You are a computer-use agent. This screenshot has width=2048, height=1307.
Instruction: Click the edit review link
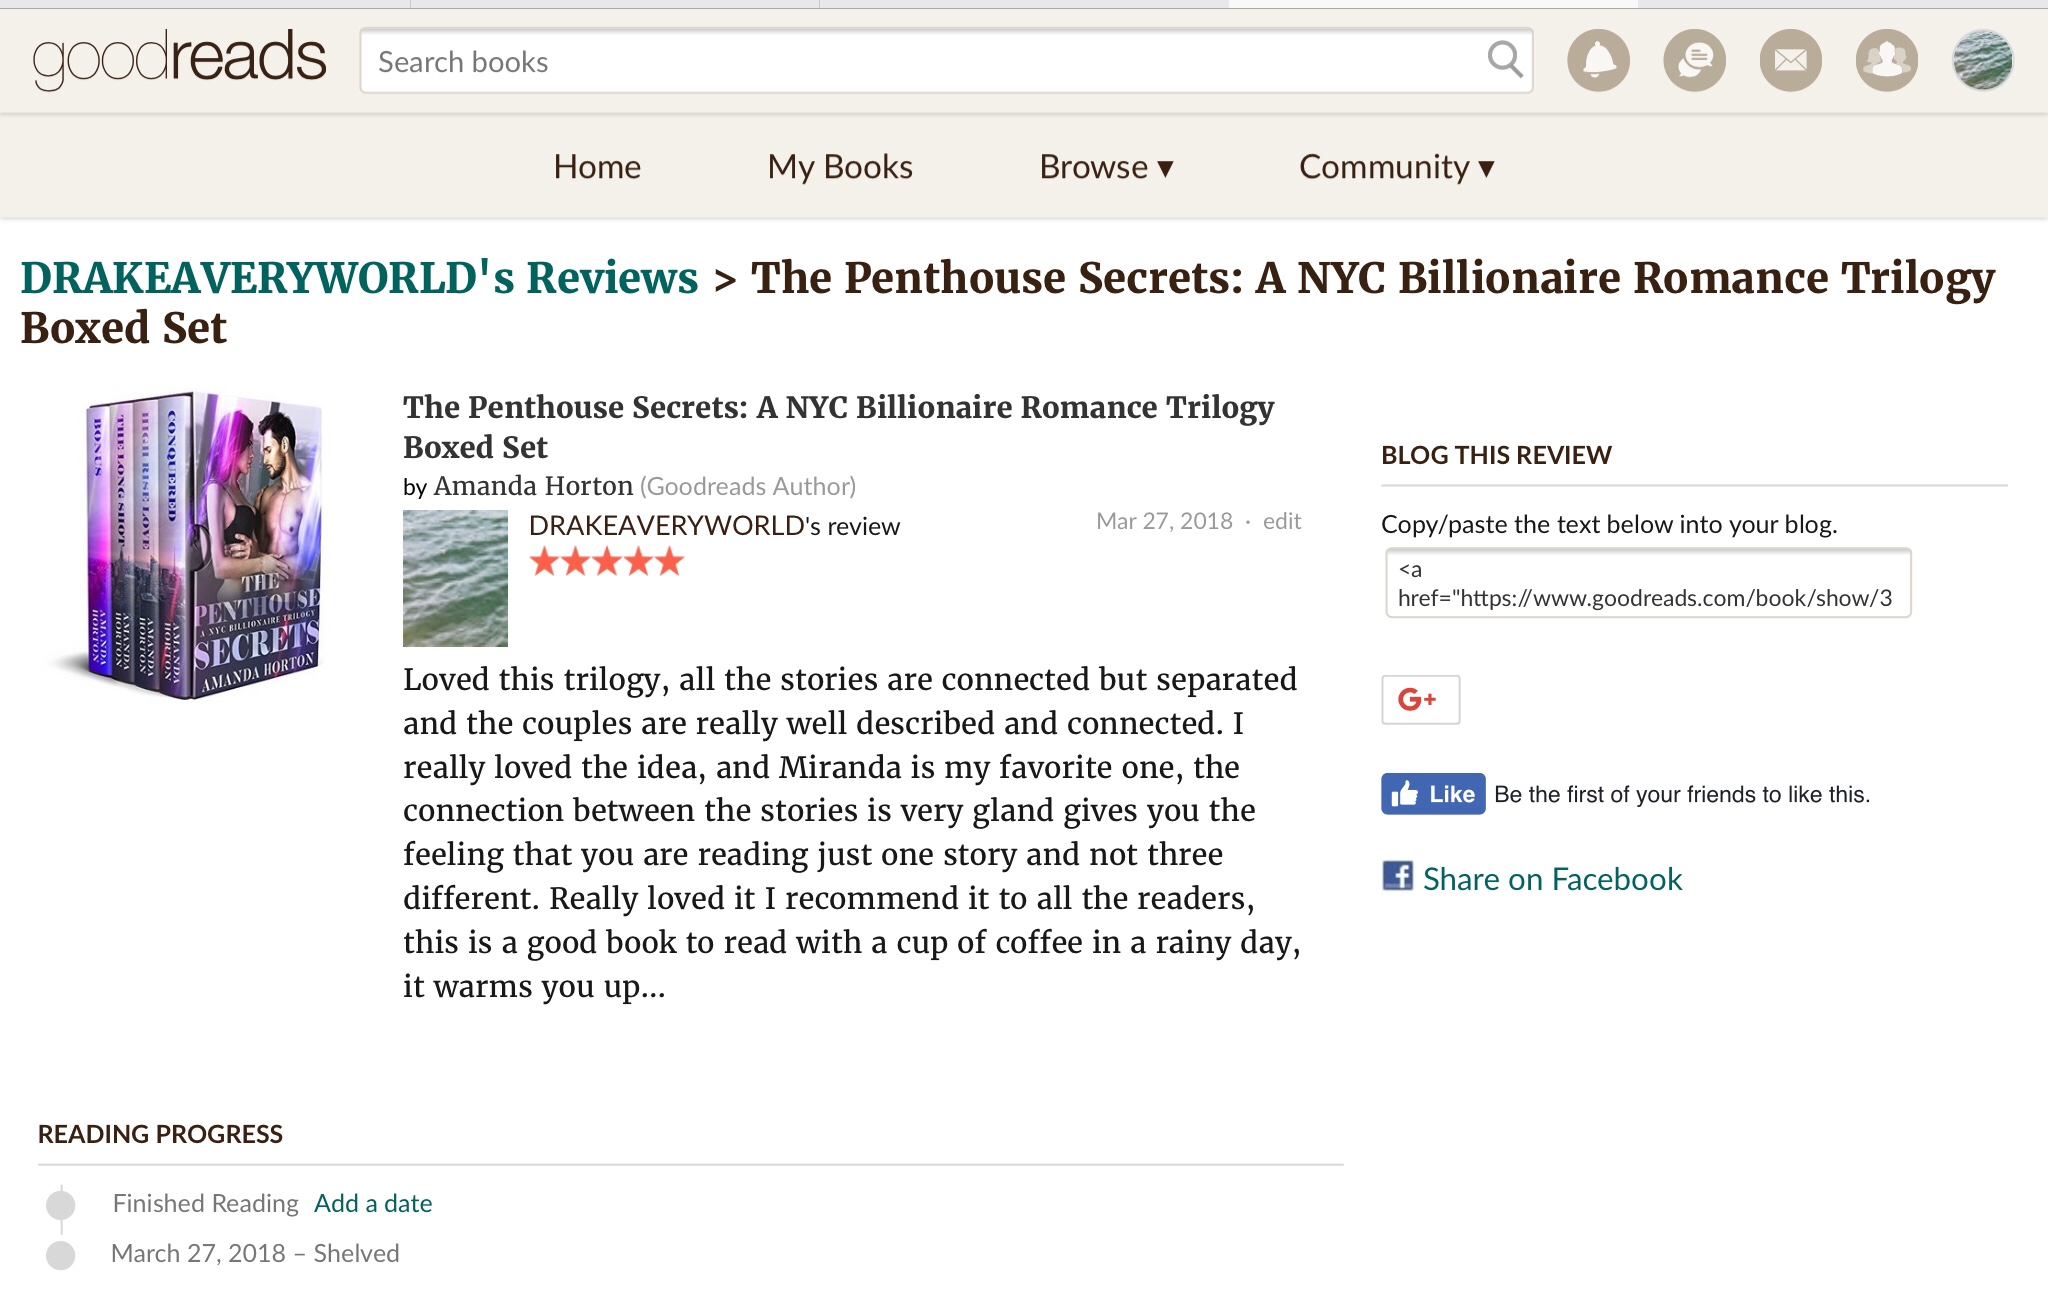coord(1281,521)
